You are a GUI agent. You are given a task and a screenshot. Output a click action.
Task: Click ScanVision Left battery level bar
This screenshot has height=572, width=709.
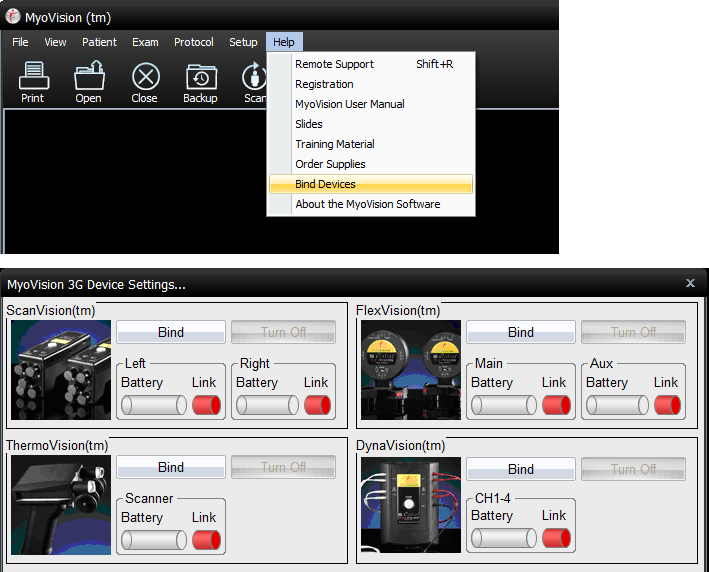154,405
